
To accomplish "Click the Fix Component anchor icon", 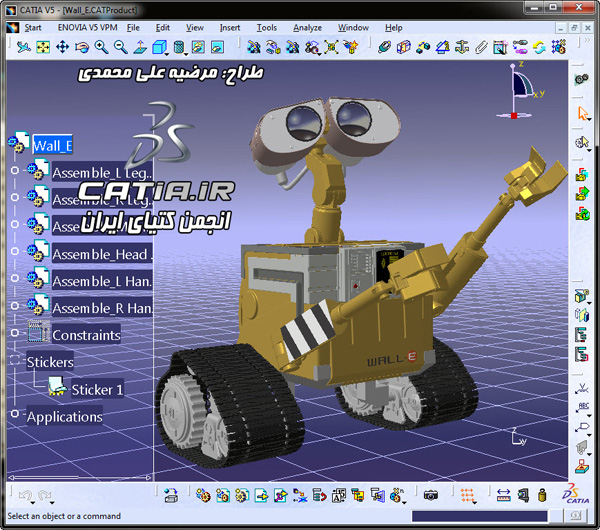I will (462, 47).
